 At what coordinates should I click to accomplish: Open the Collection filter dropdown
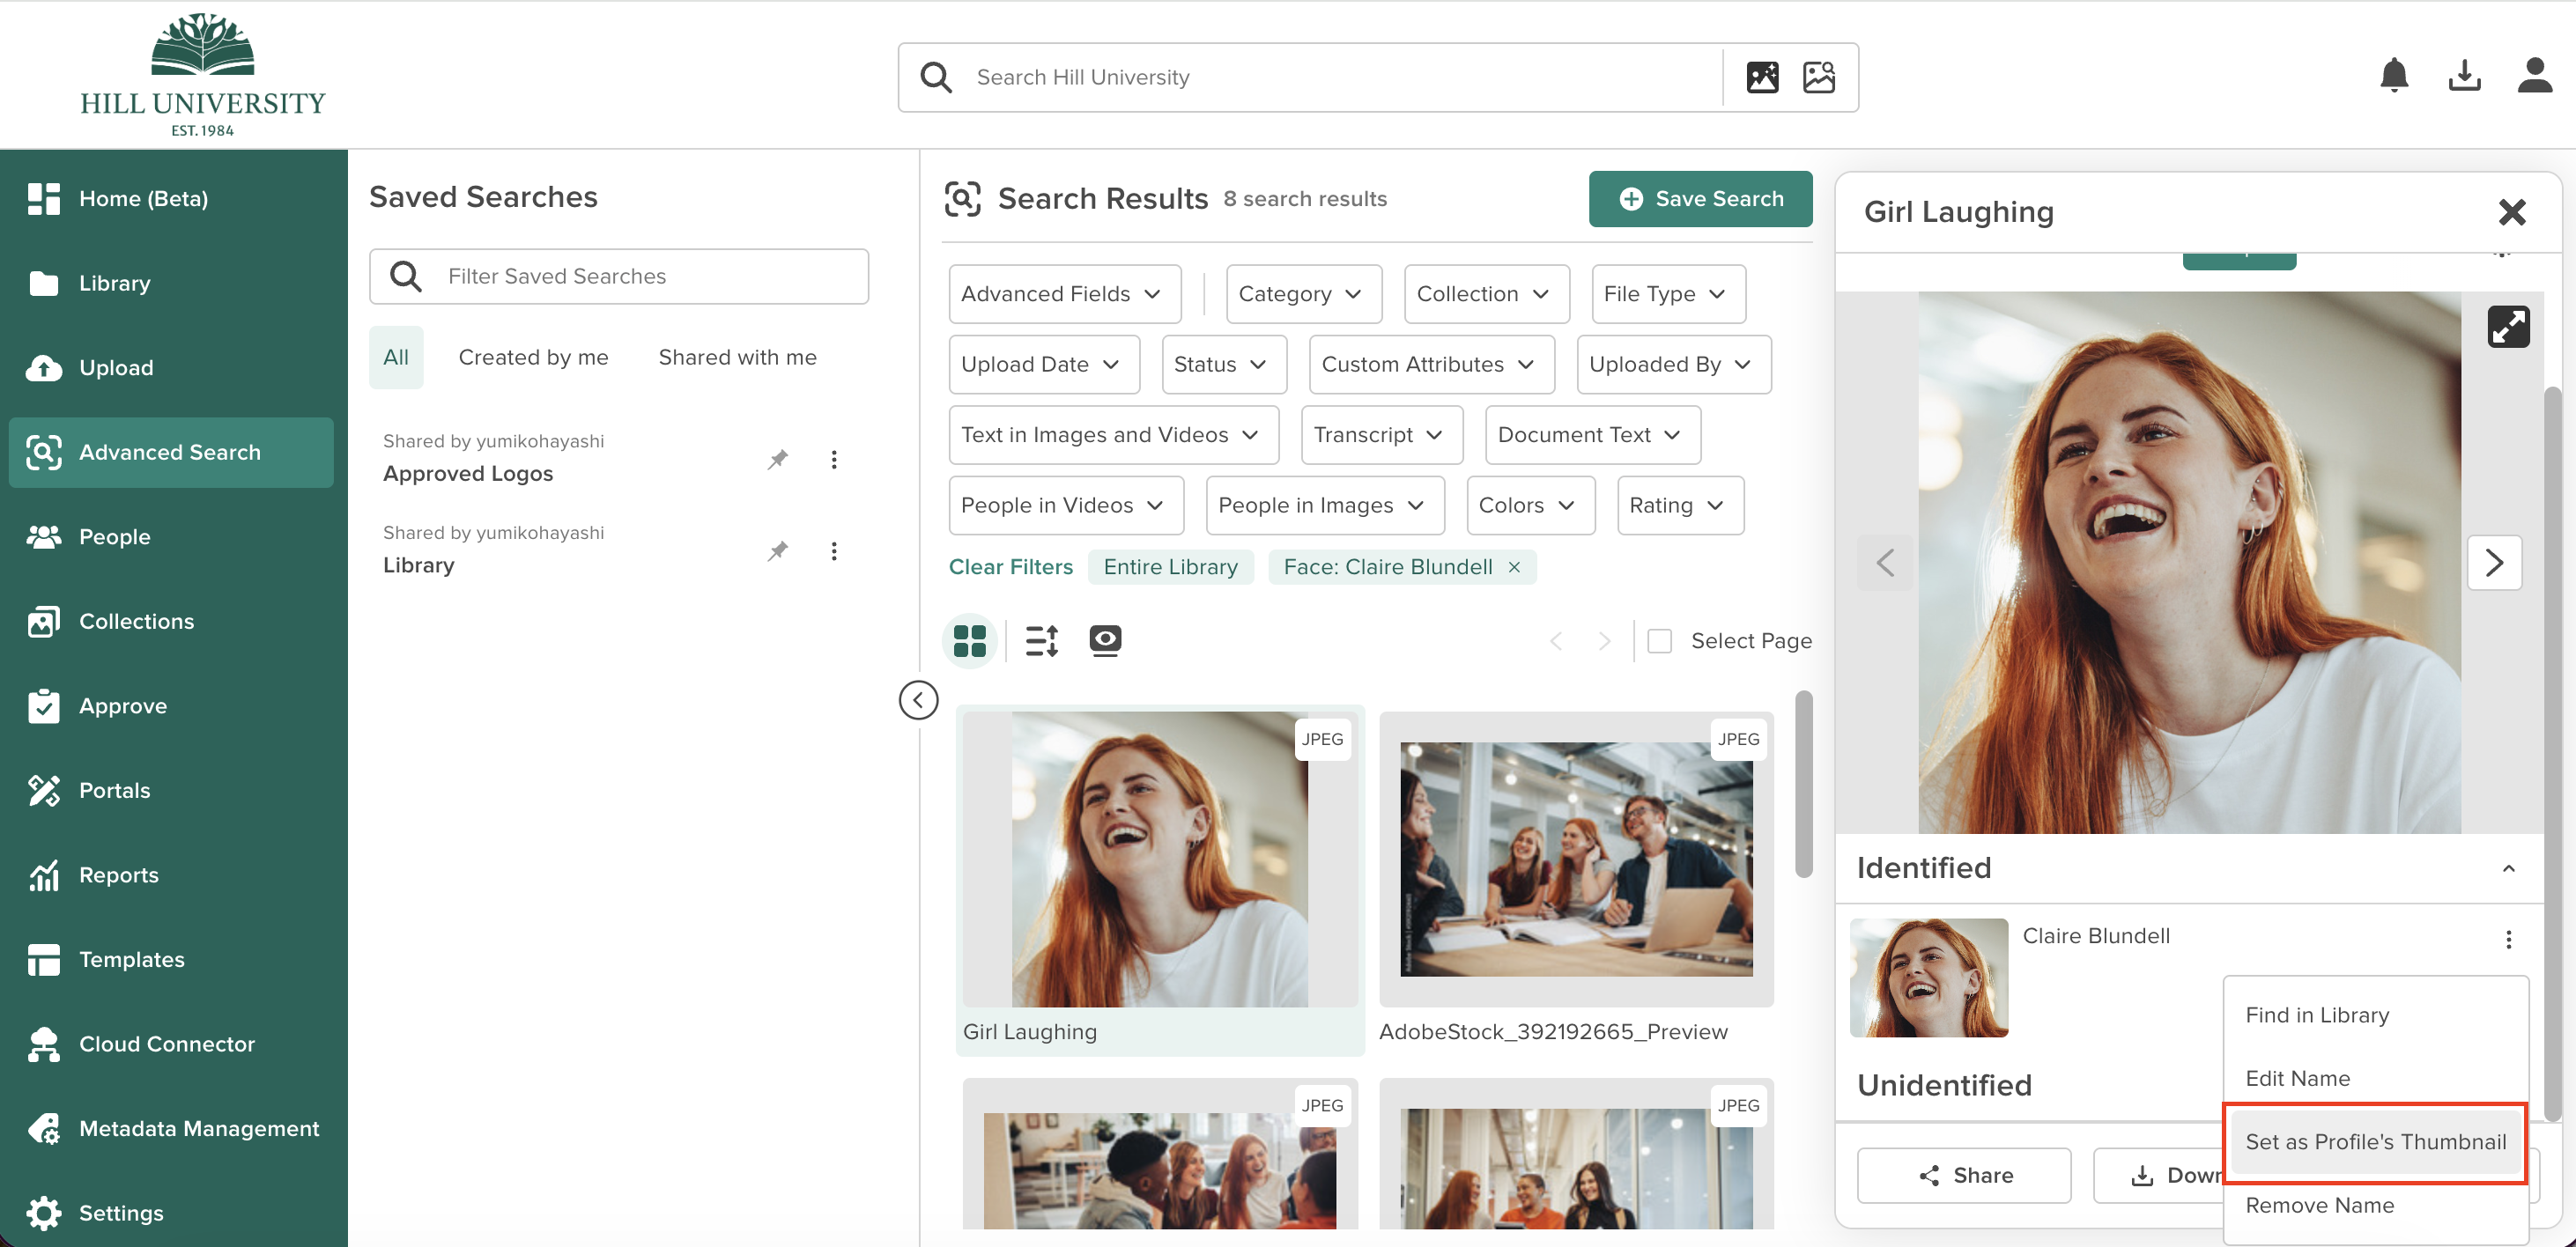(x=1486, y=294)
